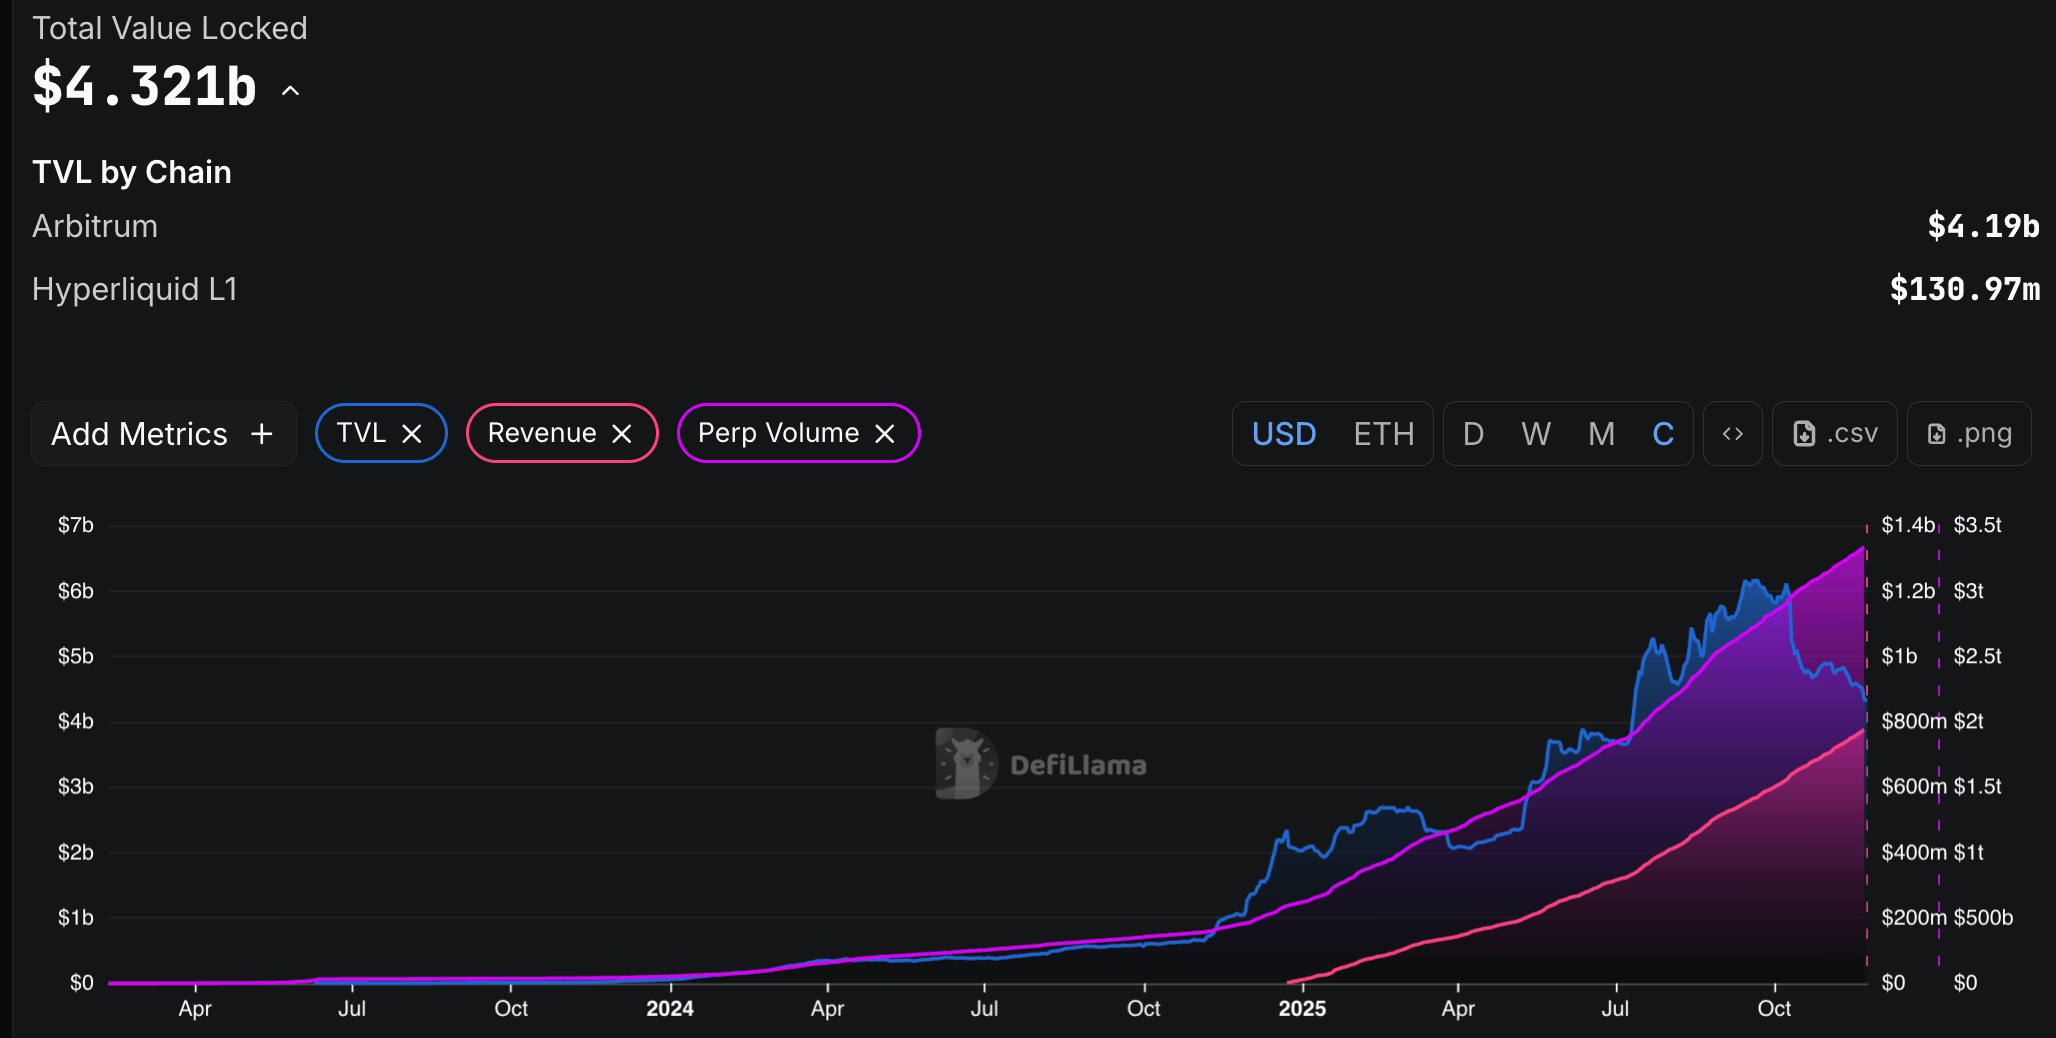Viewport: 2056px width, 1038px height.
Task: Download chart data as .csv
Action: click(x=1834, y=434)
